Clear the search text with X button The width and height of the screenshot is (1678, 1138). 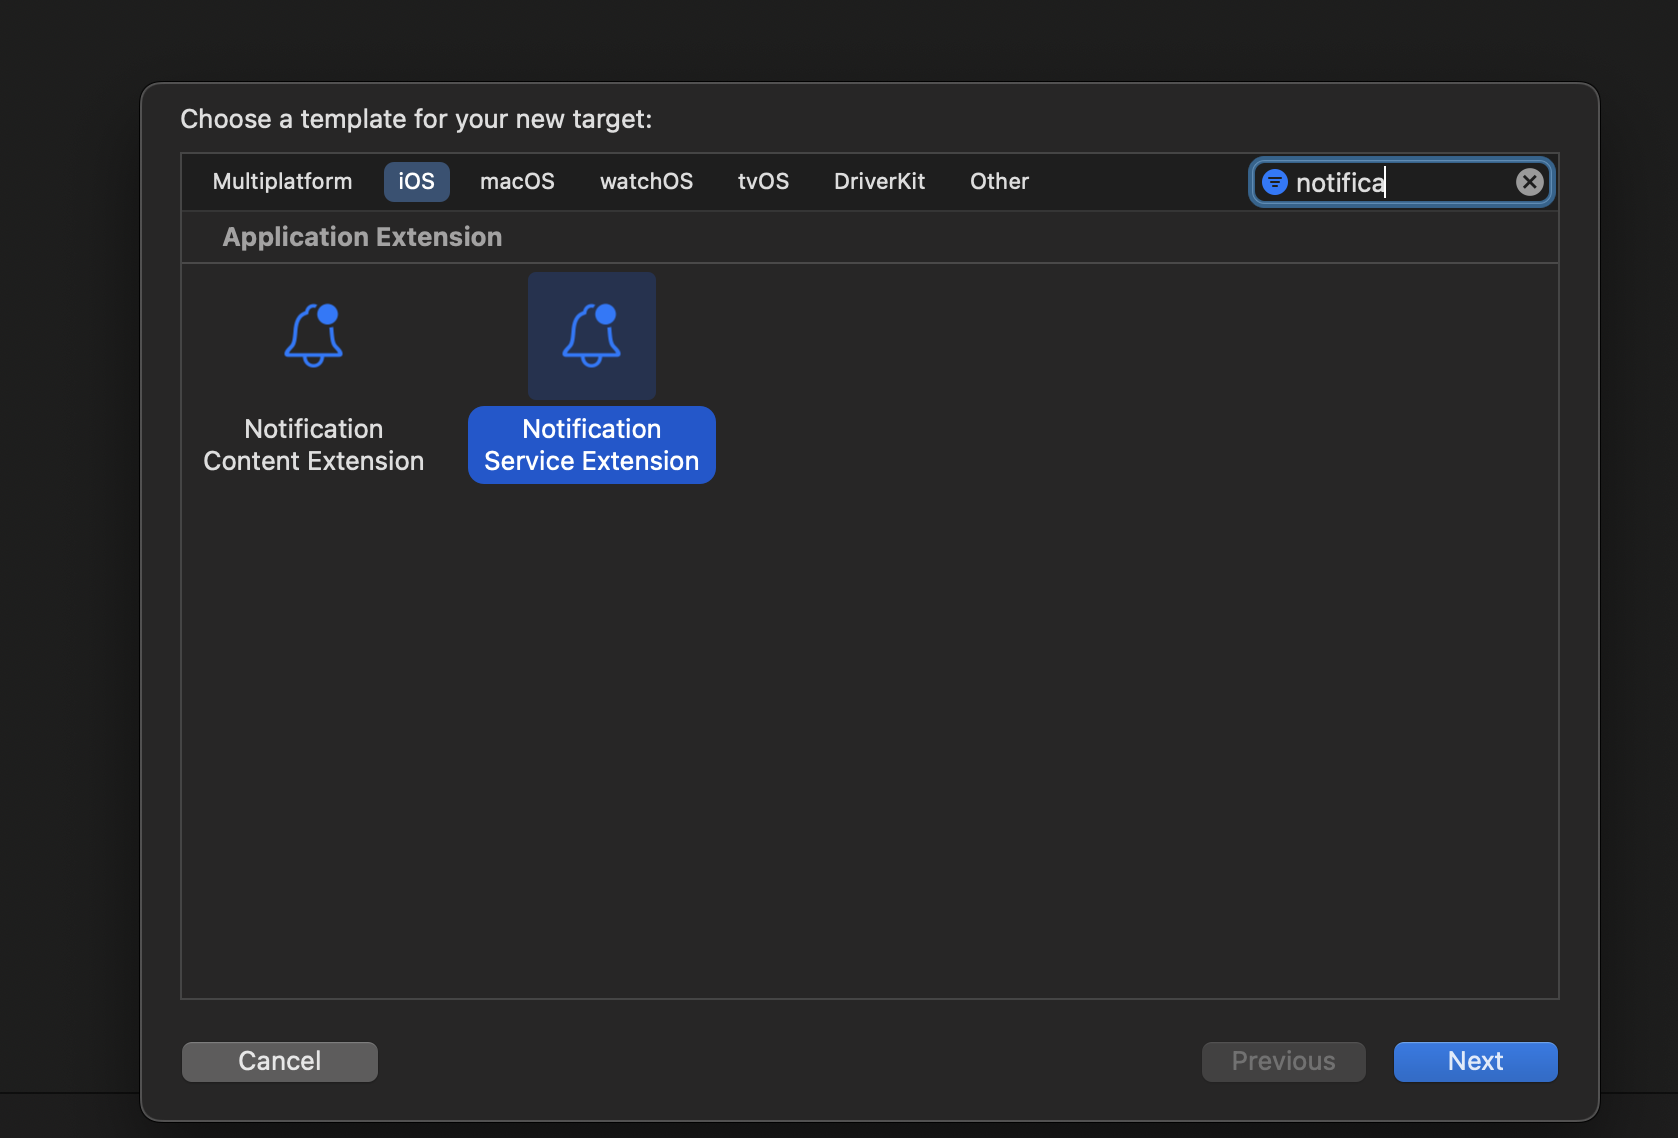coord(1529,182)
